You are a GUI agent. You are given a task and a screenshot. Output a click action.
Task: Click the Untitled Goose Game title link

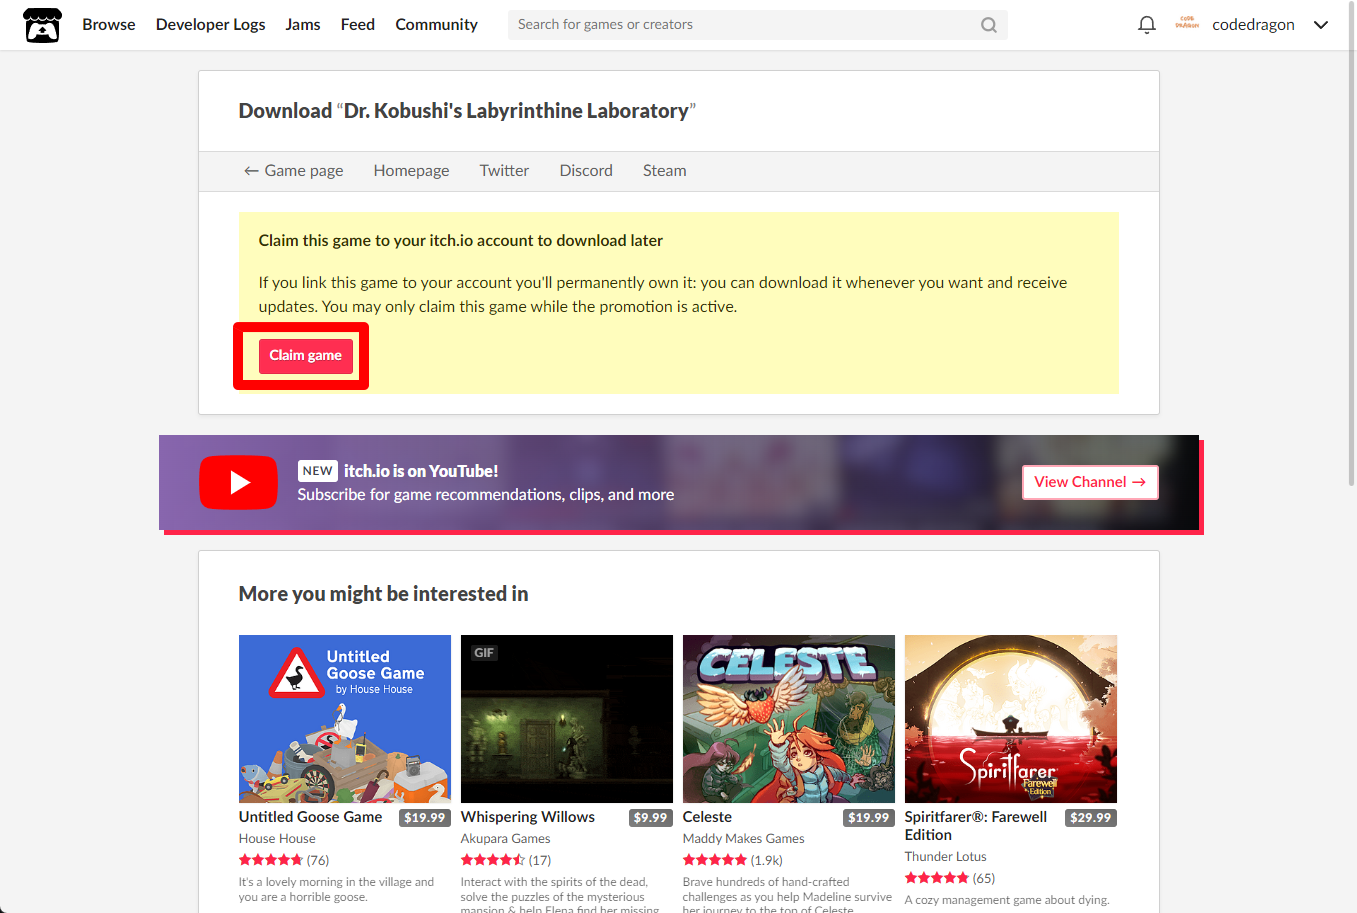(311, 817)
